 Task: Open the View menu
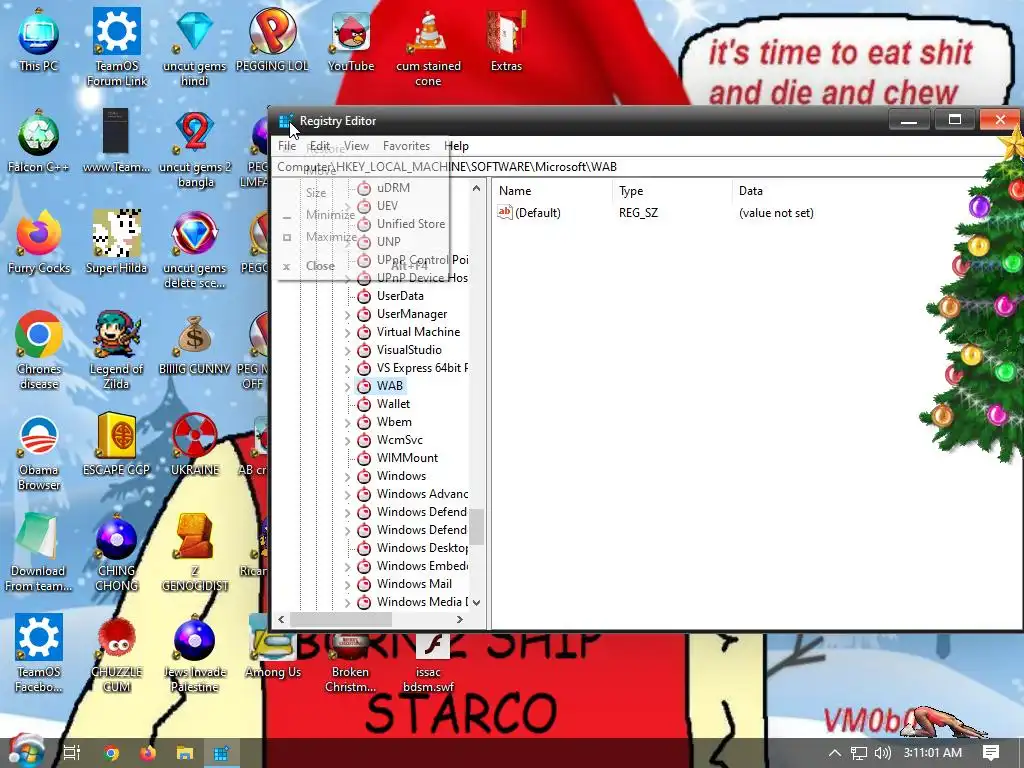point(356,146)
